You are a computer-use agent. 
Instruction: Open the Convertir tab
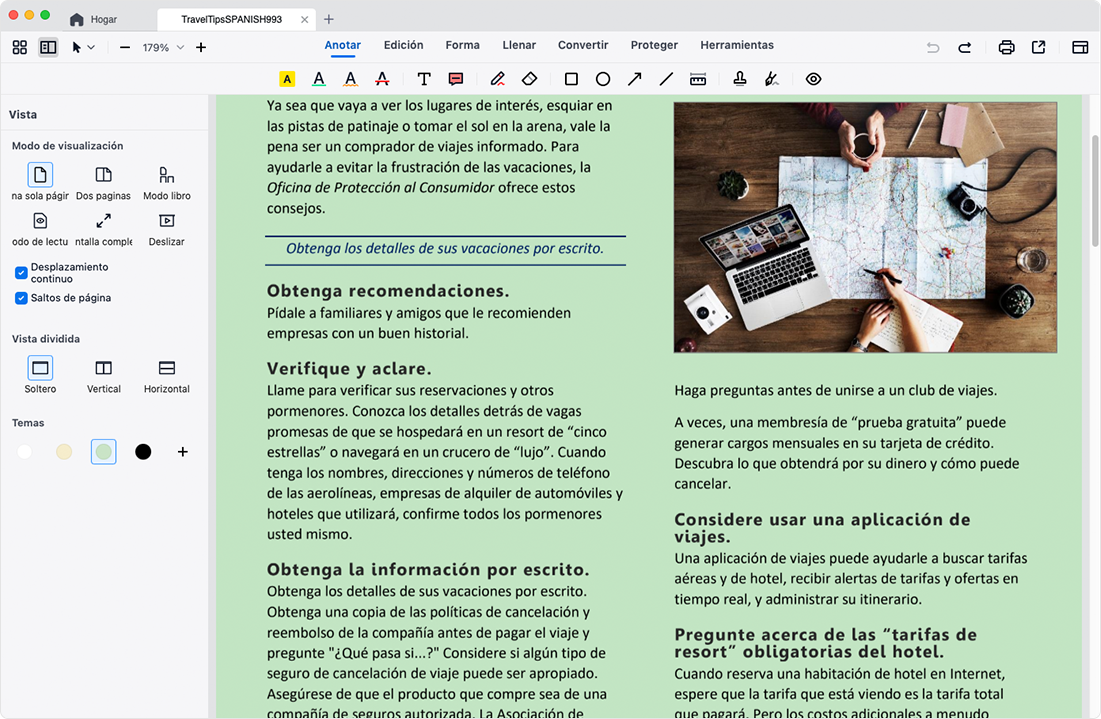pos(583,45)
